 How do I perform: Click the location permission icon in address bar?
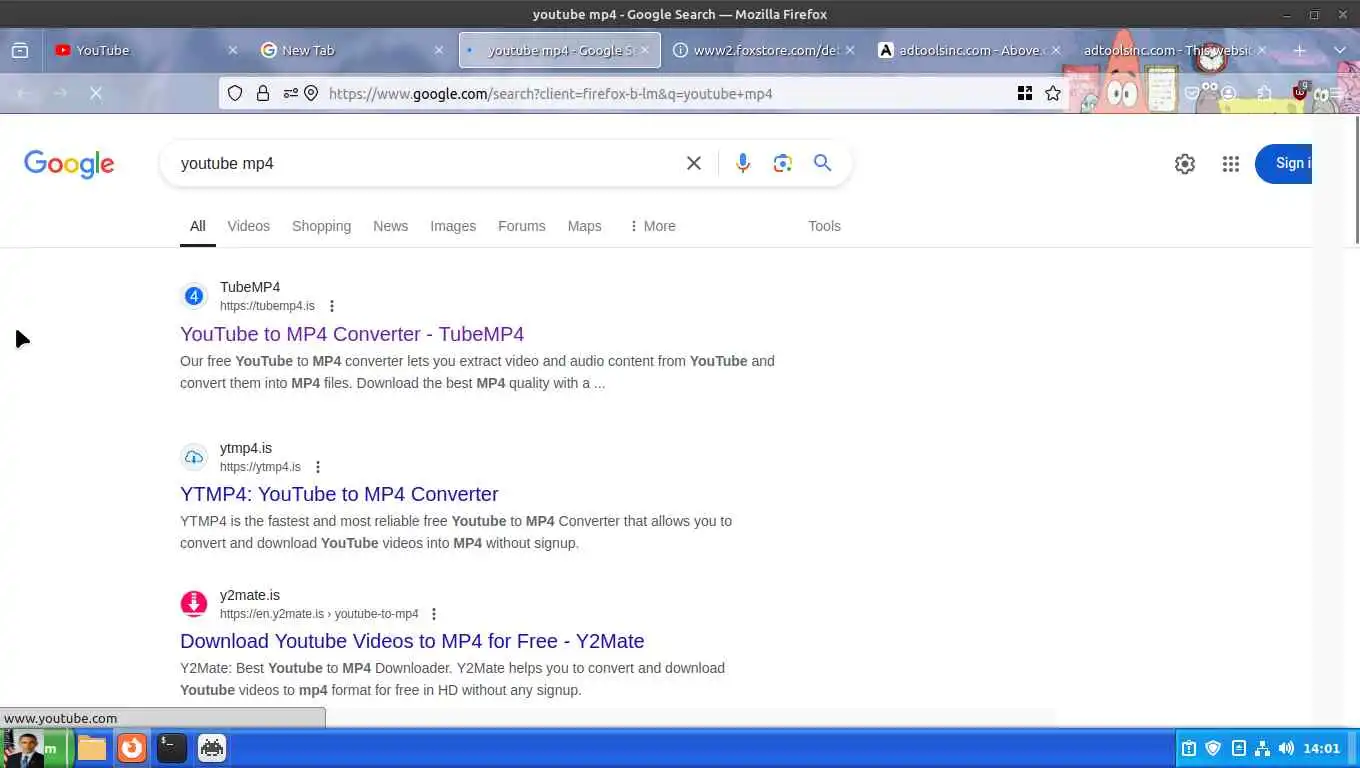[311, 93]
